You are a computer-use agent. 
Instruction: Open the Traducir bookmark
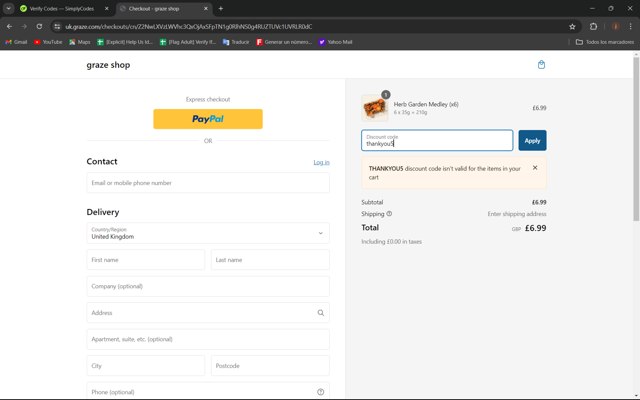pos(236,42)
